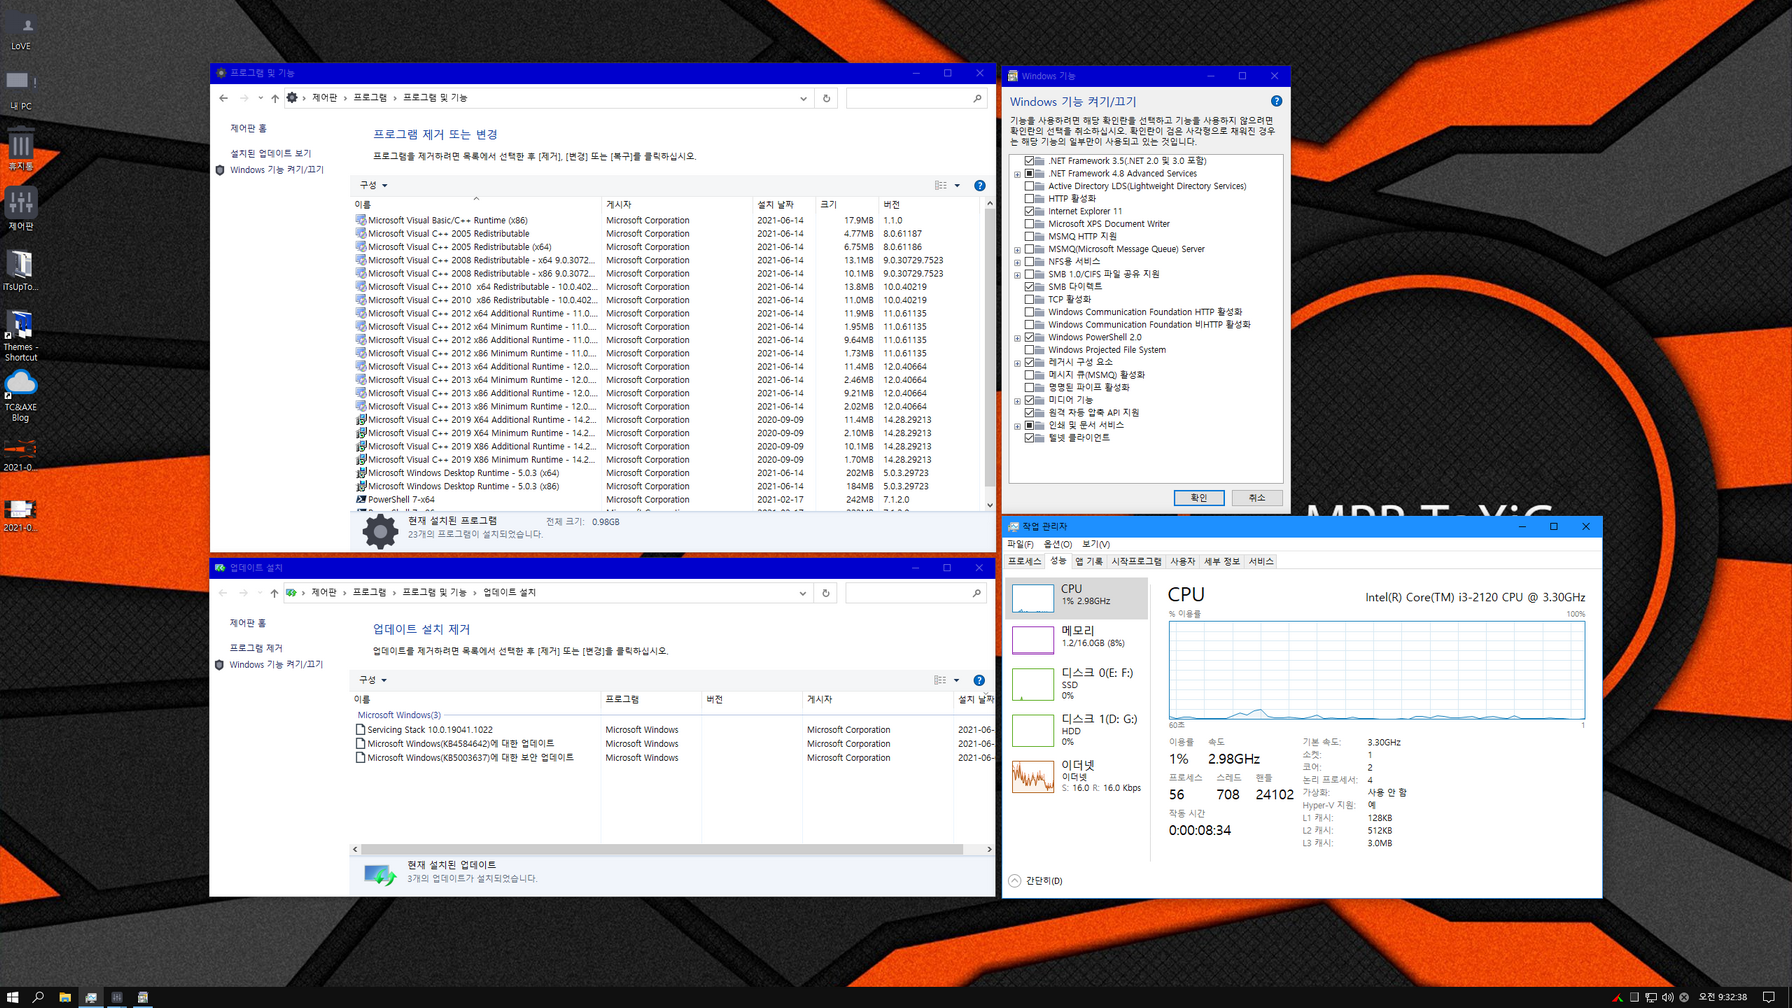Toggle Internet Explorer 11 checkbox
This screenshot has height=1008, width=1792.
pyautogui.click(x=1030, y=211)
